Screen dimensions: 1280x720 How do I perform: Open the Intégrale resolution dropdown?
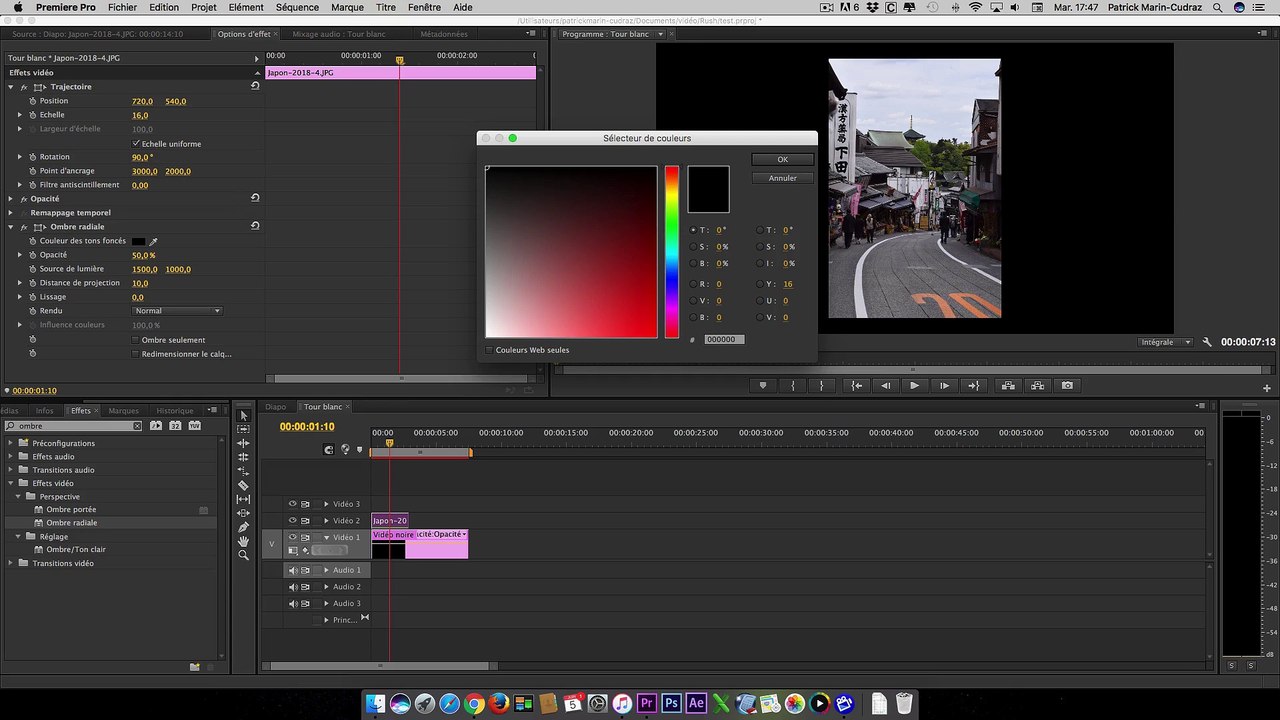[1166, 342]
